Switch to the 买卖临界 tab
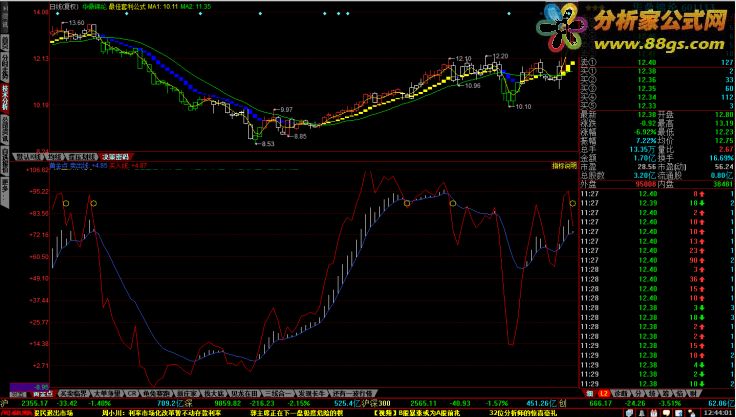736x417 pixels. (x=72, y=394)
